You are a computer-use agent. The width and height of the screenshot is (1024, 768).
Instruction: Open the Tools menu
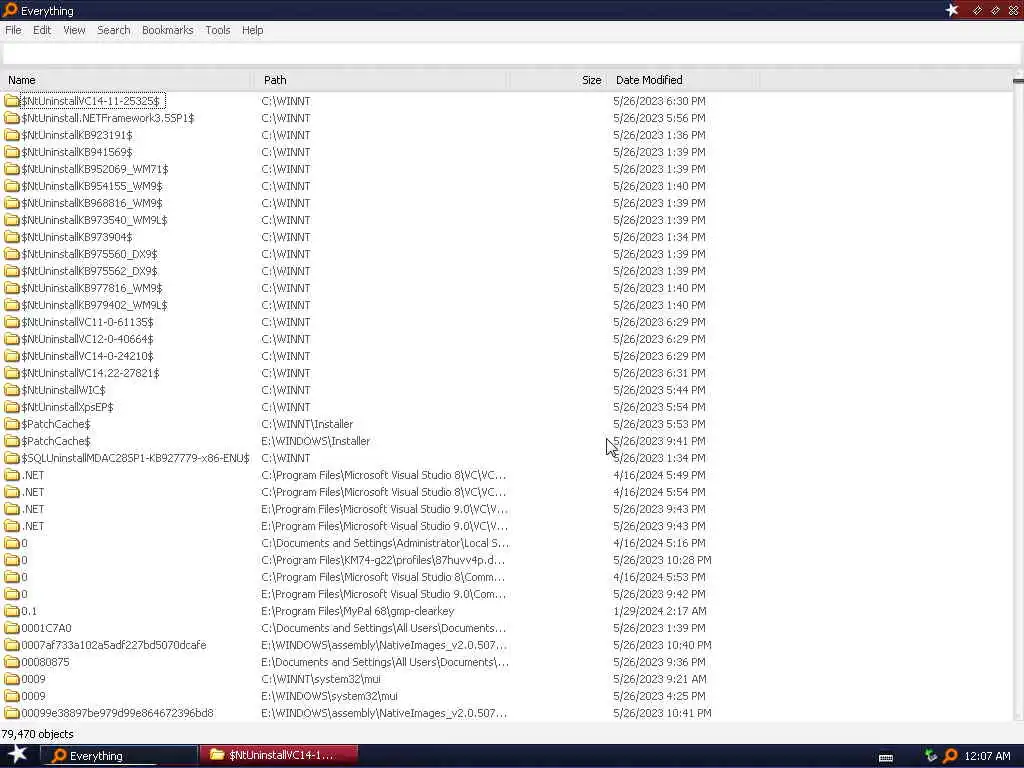(x=217, y=30)
